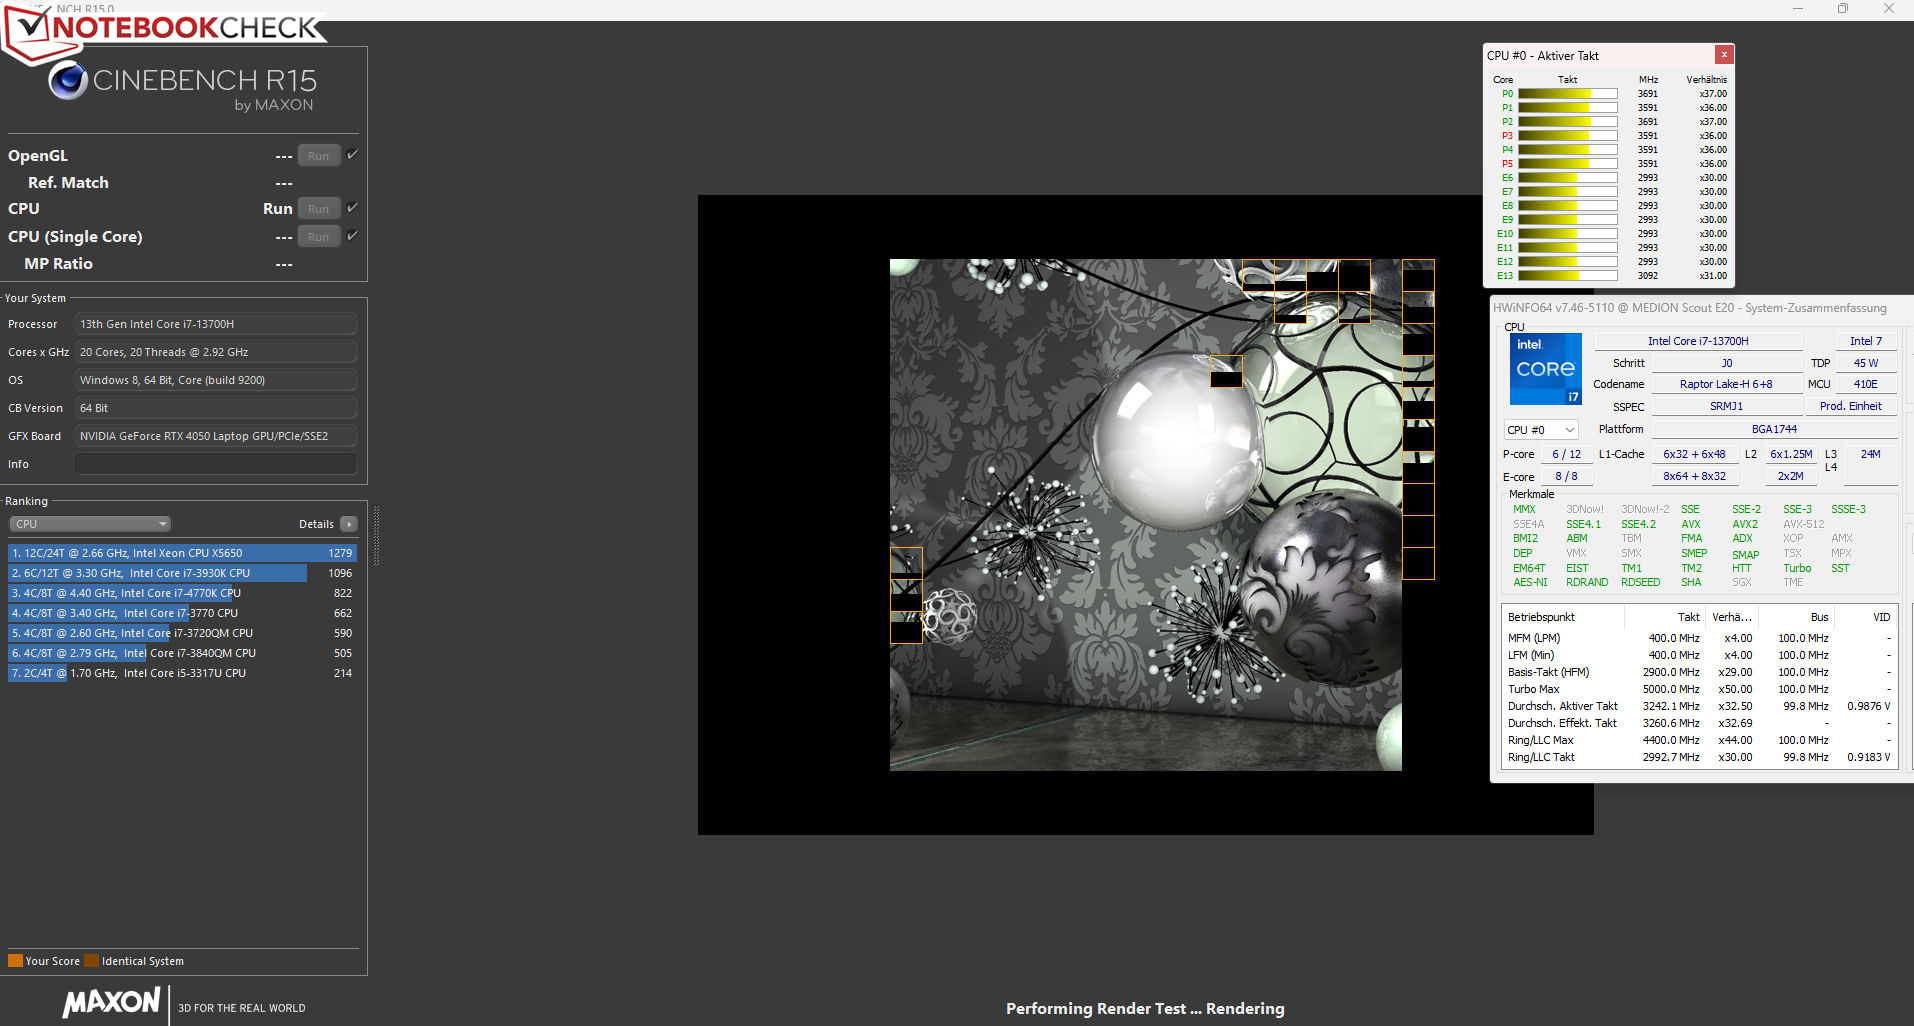
Task: Minimize the Cinebench window
Action: [x=1797, y=9]
